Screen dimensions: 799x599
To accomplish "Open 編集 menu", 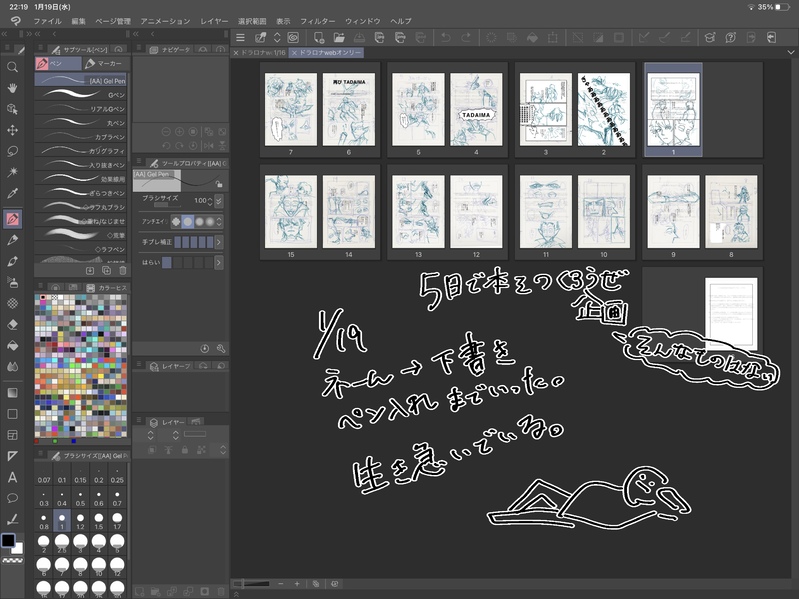I will [x=78, y=21].
